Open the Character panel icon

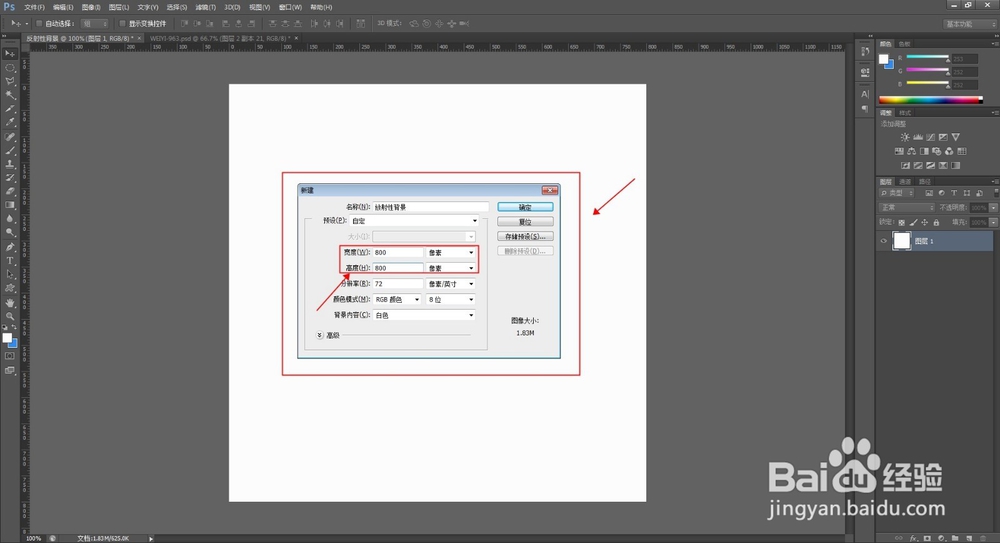click(x=865, y=94)
